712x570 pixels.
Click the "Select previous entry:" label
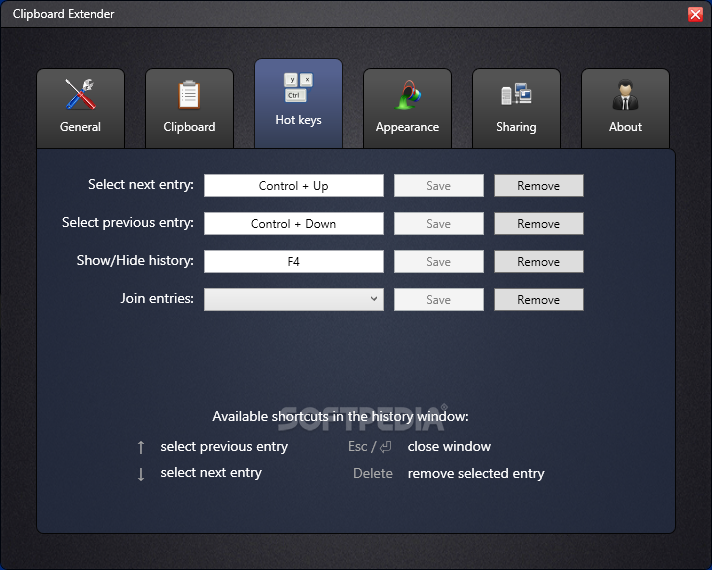[x=128, y=223]
